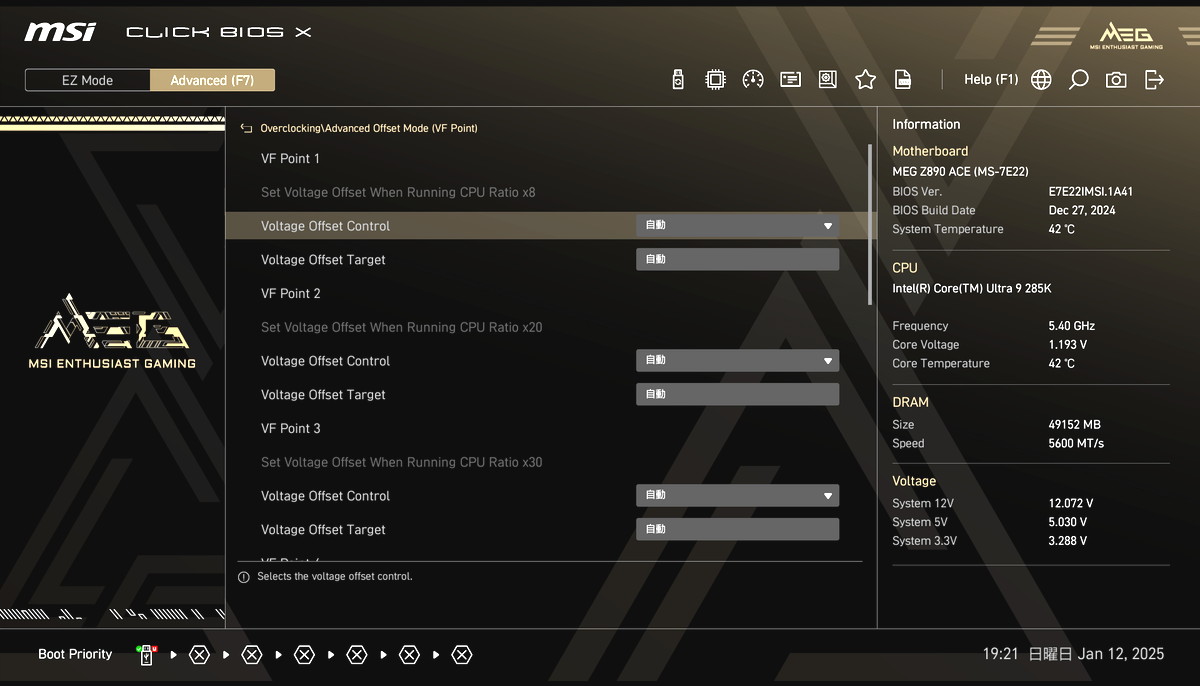1200x686 pixels.
Task: Click the date and time display
Action: coord(1073,654)
